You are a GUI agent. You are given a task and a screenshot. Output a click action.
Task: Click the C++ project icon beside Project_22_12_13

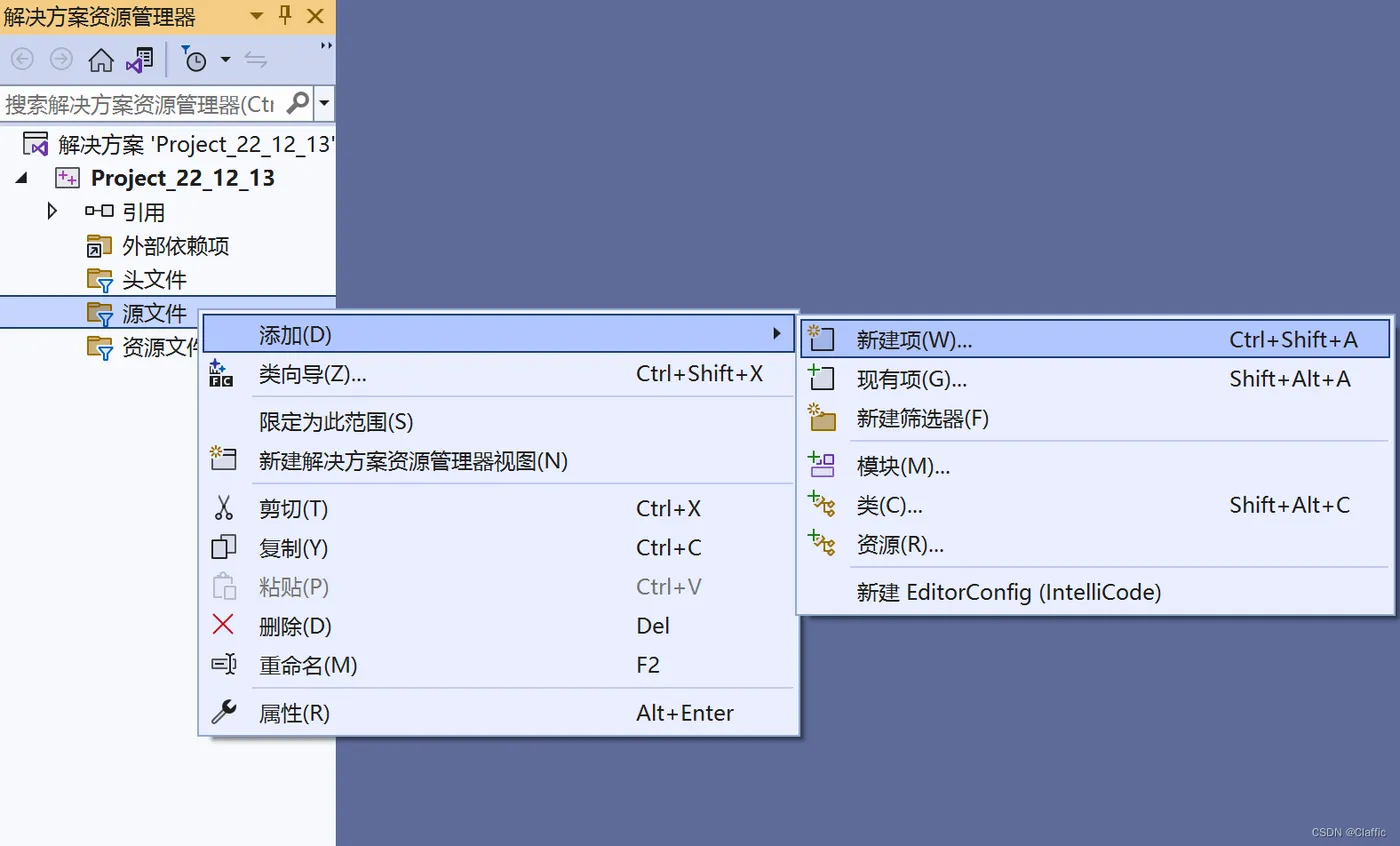(x=67, y=178)
